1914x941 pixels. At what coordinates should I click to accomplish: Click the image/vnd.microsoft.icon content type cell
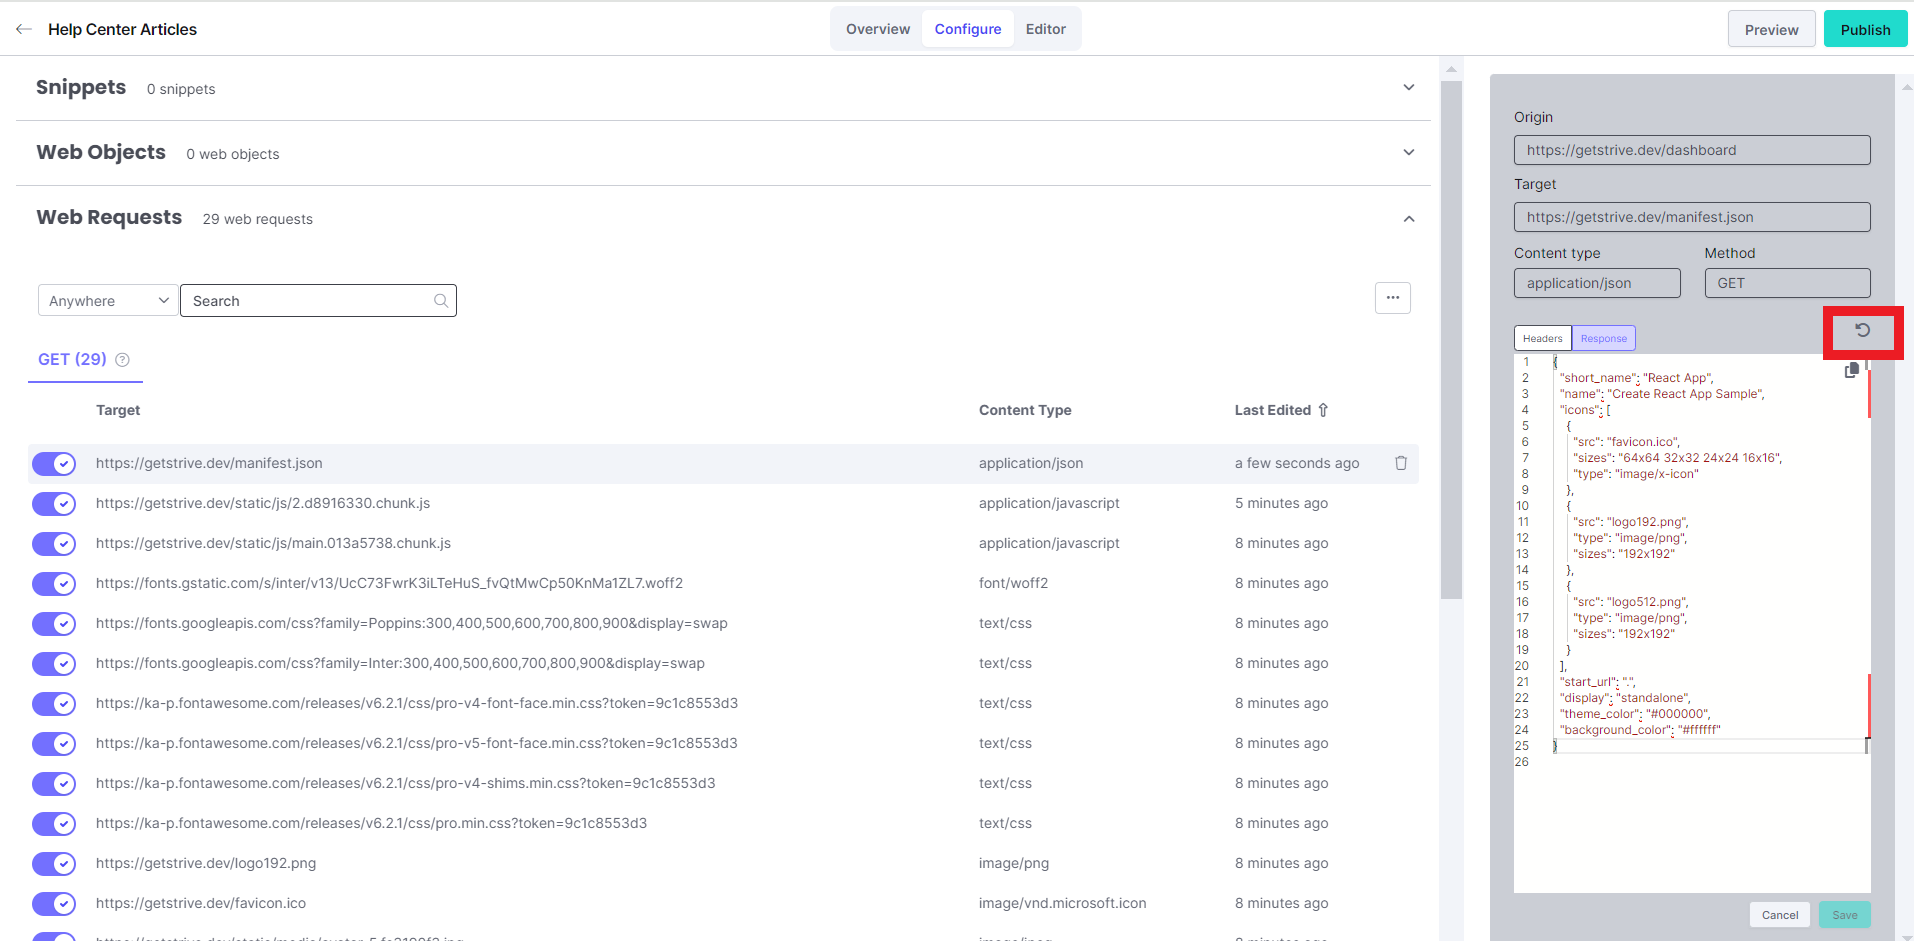pyautogui.click(x=1062, y=903)
